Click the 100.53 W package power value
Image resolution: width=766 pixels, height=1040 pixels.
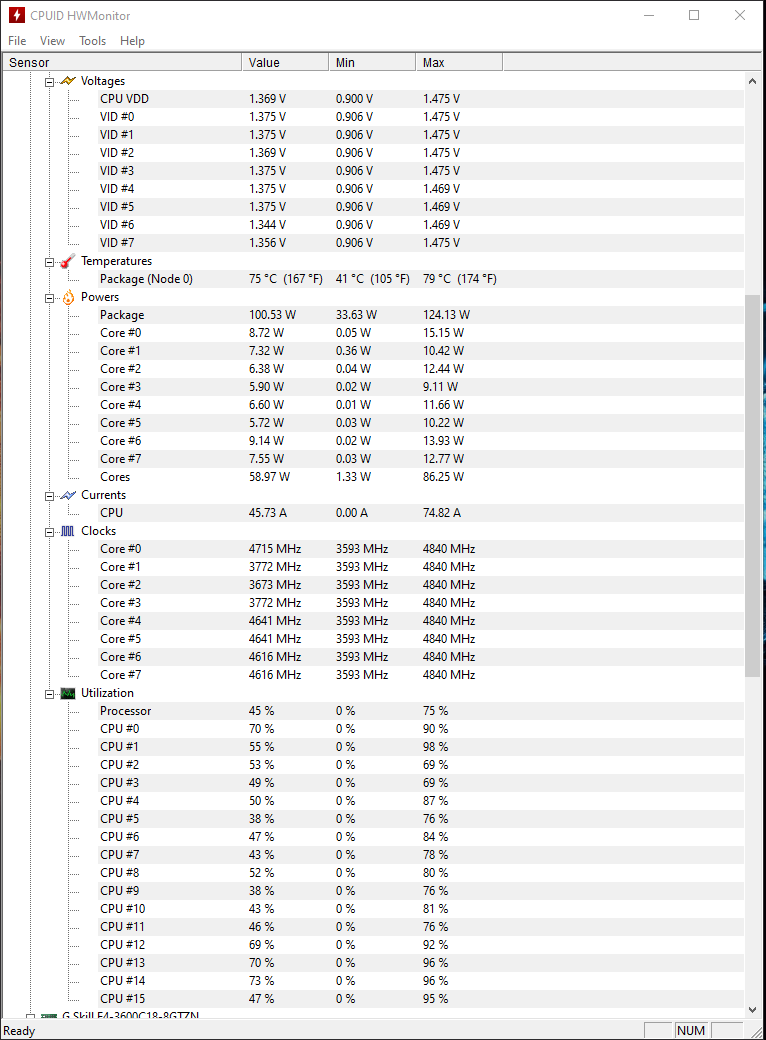click(272, 314)
